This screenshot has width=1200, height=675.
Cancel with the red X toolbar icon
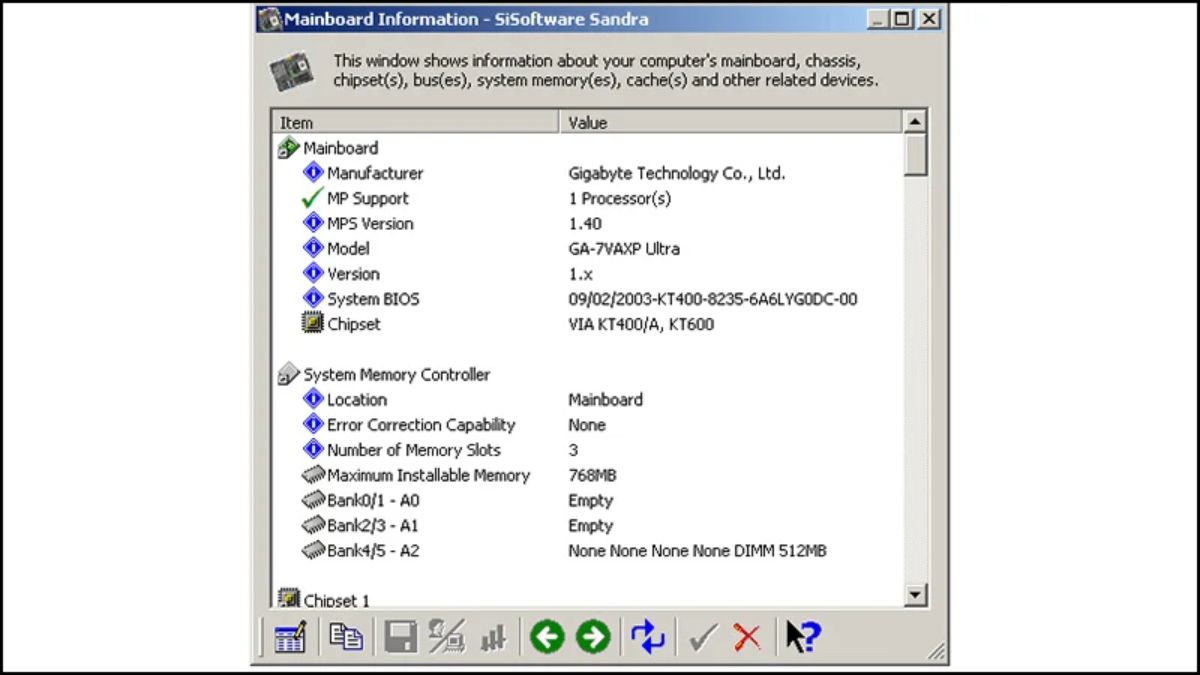[747, 637]
